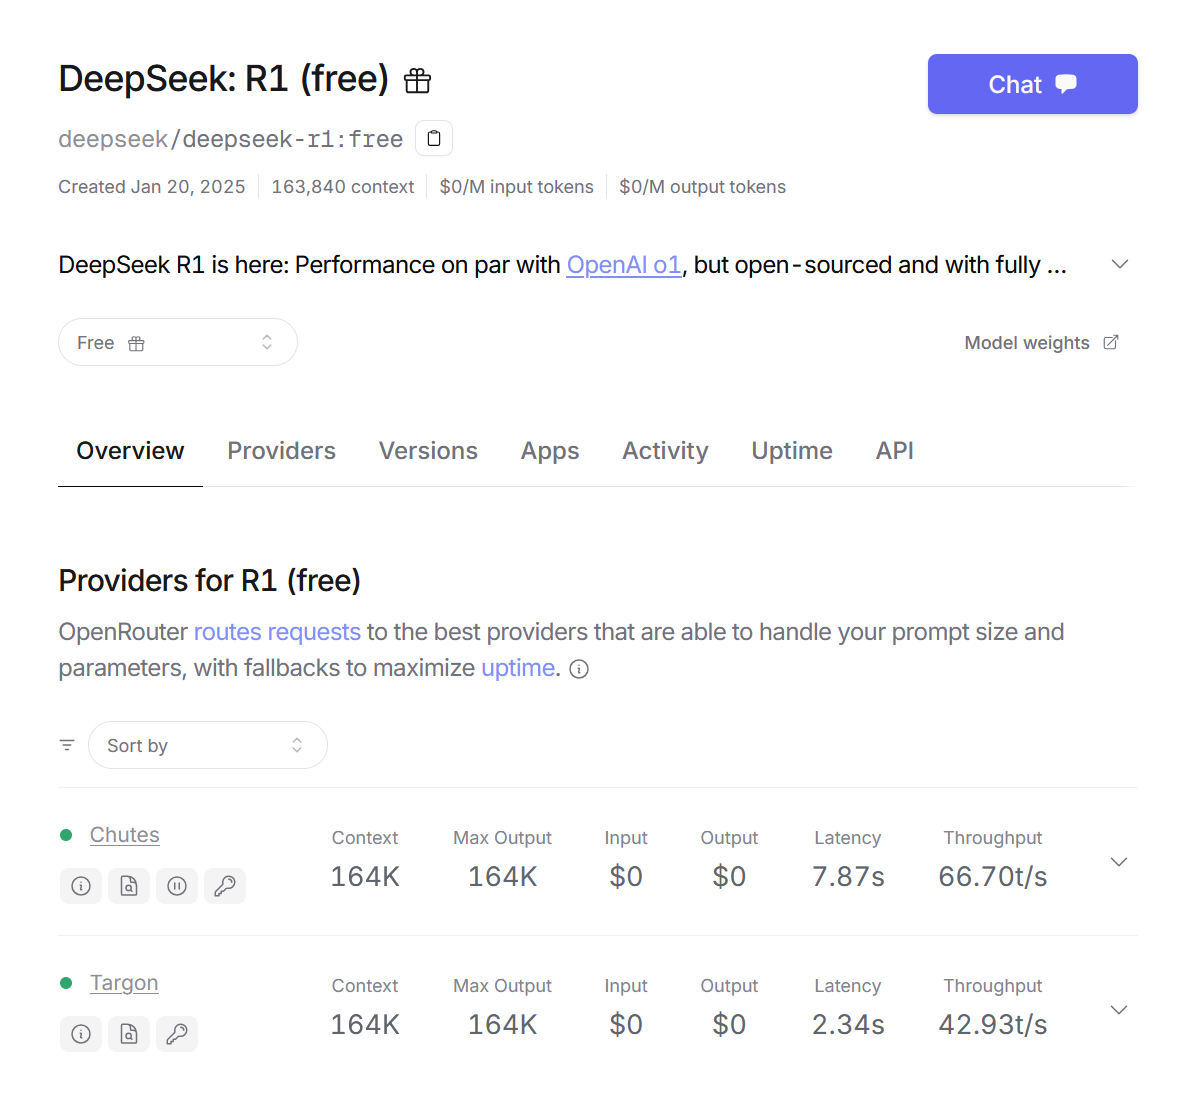Click the Chutes throughput value 66.70t/s
1177x1098 pixels.
(992, 877)
